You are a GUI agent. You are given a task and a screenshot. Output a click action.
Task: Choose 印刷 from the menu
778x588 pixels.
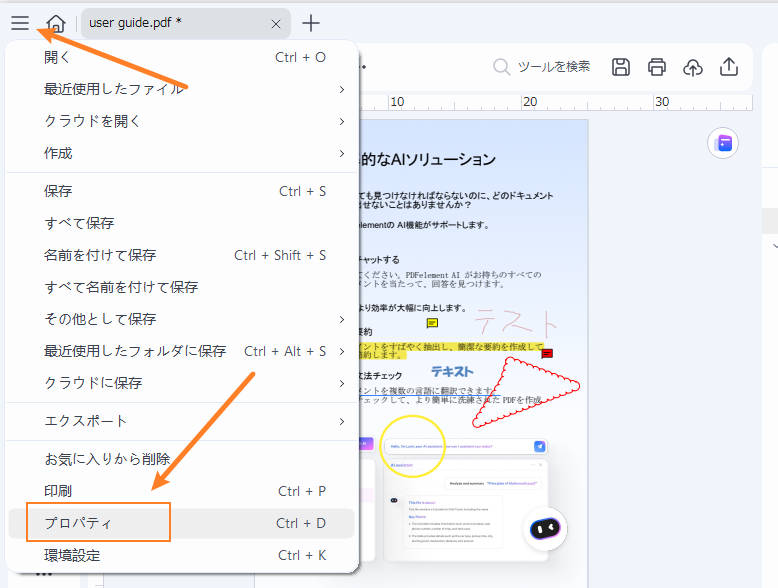[x=182, y=491]
